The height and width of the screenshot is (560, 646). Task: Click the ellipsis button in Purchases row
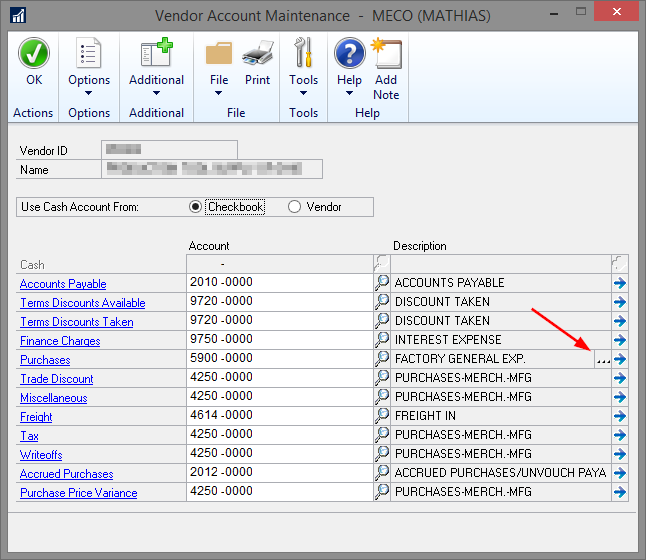coord(602,359)
